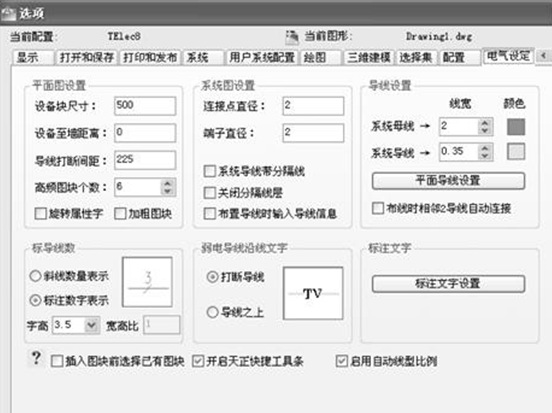The width and height of the screenshot is (552, 413).
Task: Click the 设备块尺寸 input field
Action: 145,106
